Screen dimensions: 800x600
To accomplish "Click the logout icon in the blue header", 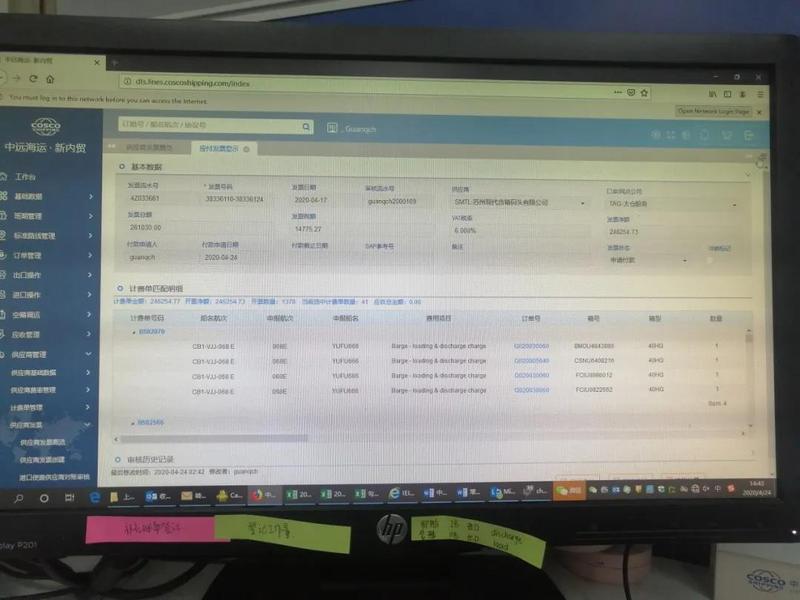I will tap(748, 134).
